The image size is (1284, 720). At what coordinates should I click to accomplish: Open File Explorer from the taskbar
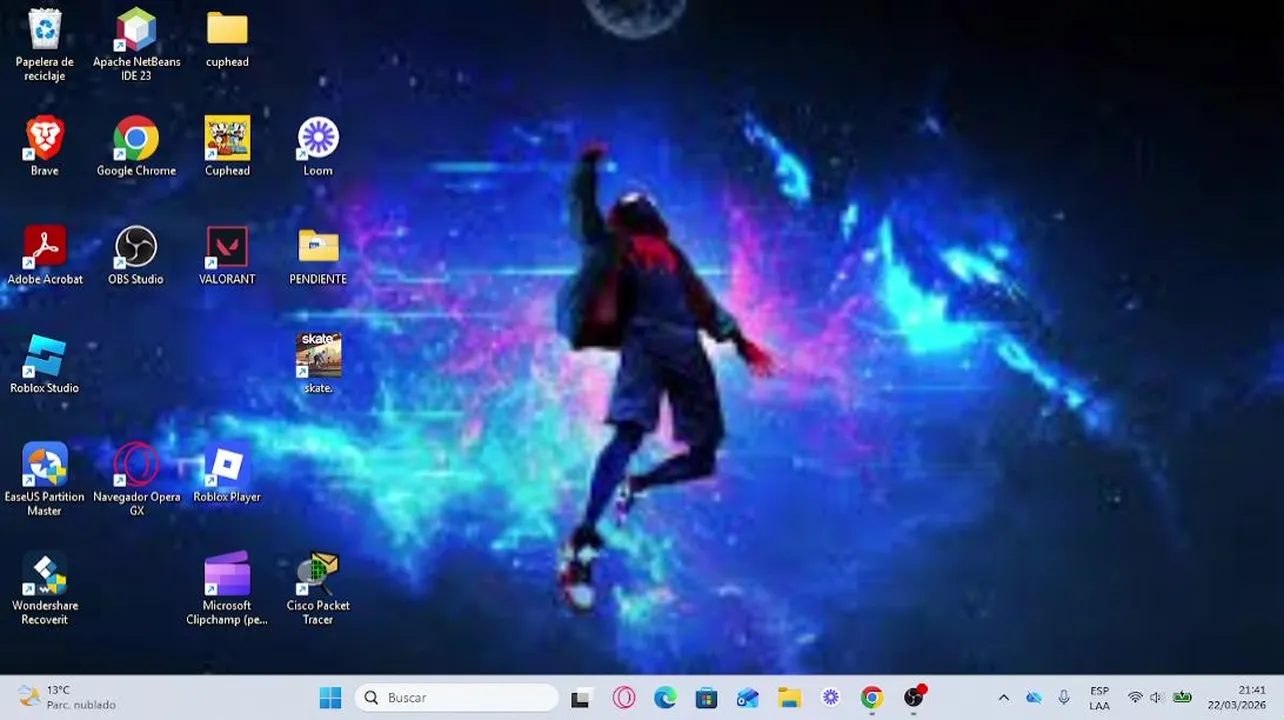(x=790, y=698)
